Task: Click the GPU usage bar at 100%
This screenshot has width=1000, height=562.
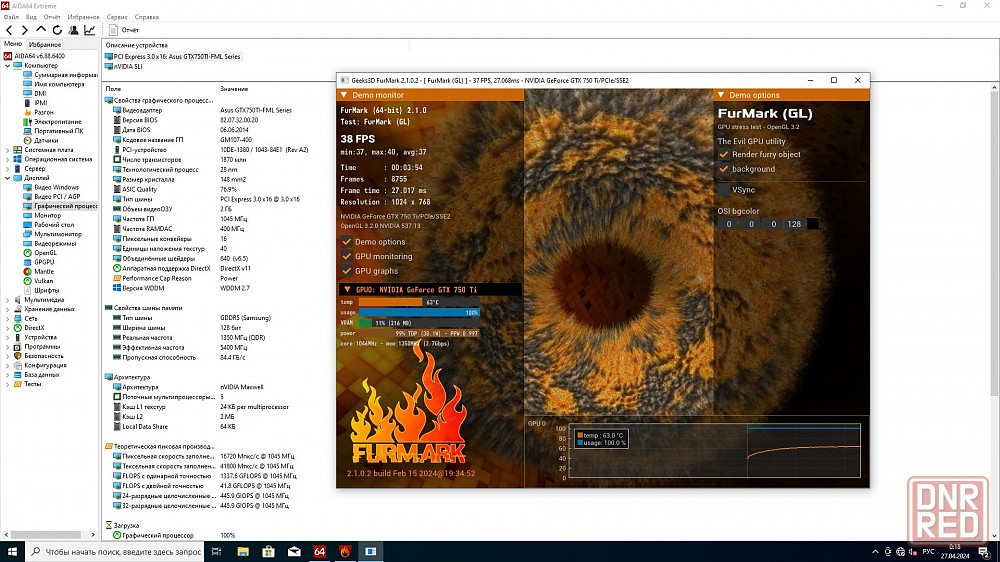Action: click(x=418, y=313)
